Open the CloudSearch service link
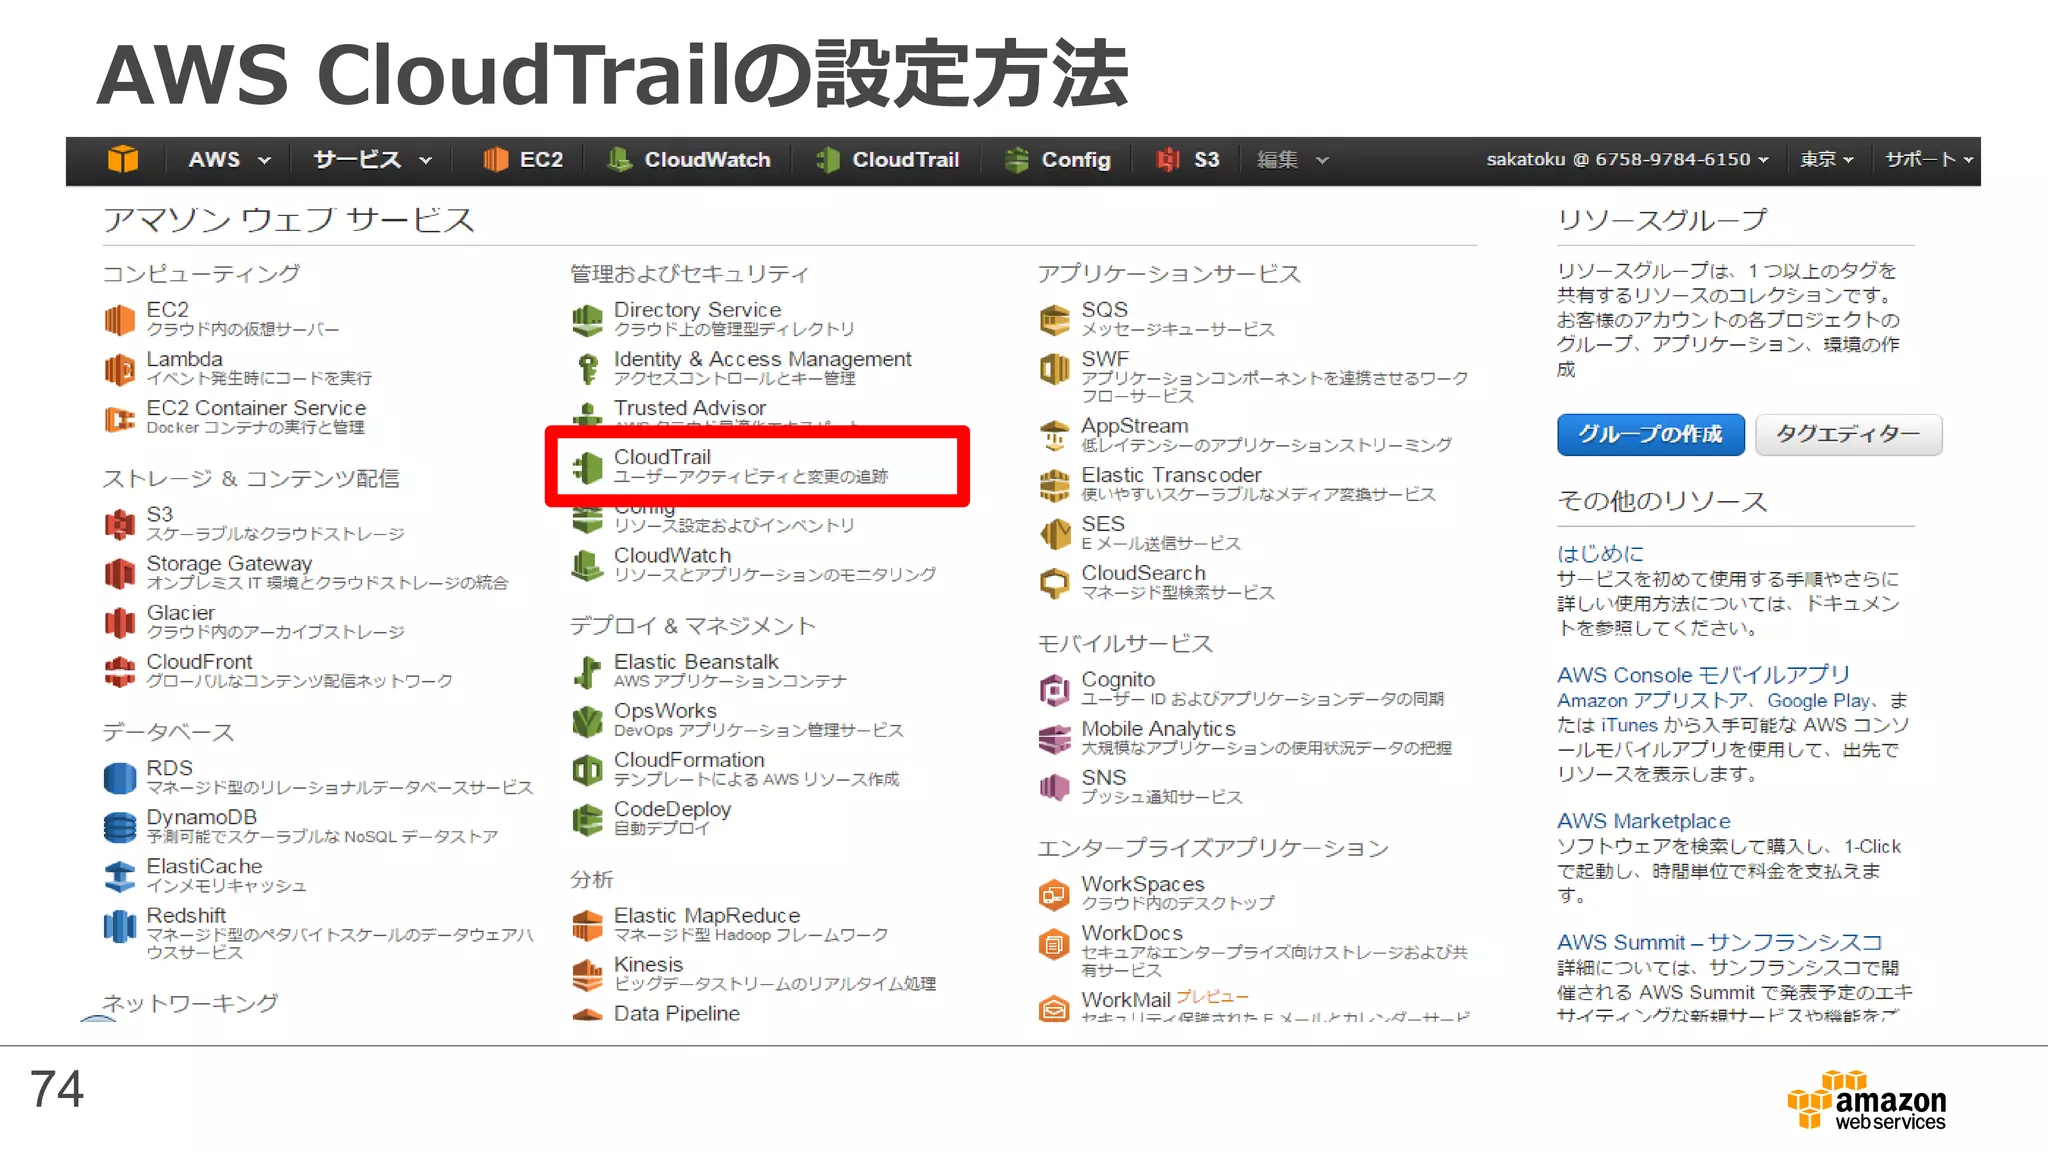2048x1152 pixels. (x=1143, y=573)
